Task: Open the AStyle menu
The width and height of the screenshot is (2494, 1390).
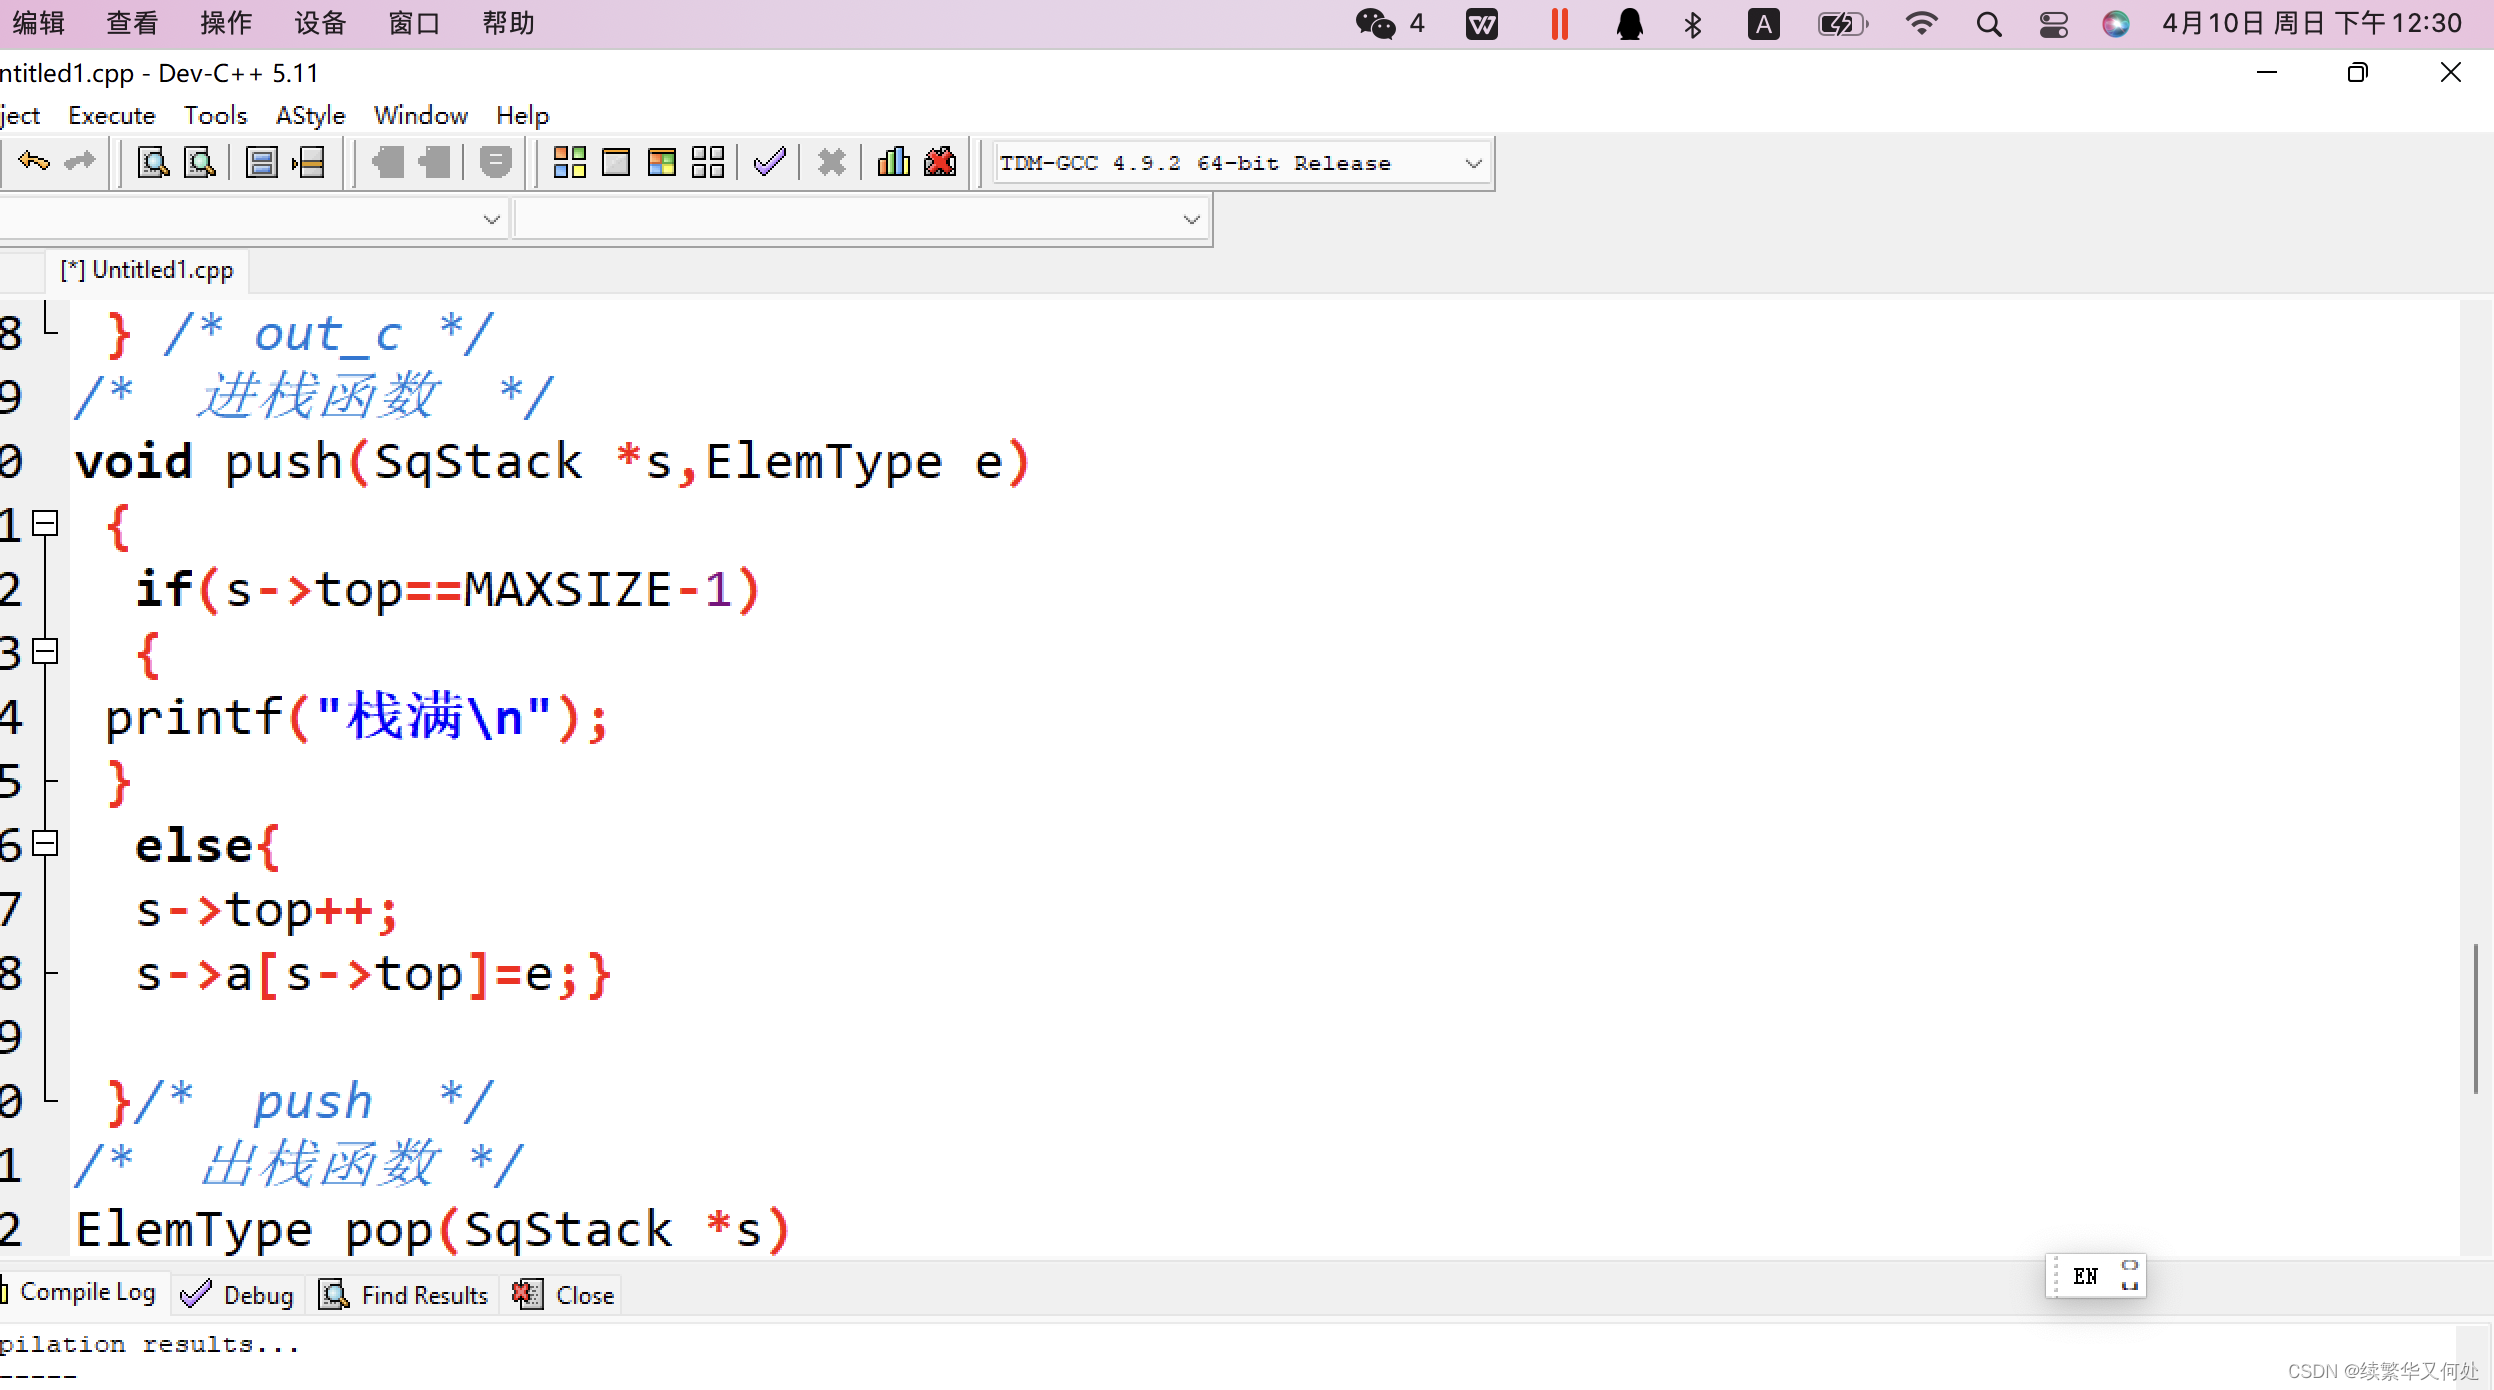Action: tap(310, 116)
